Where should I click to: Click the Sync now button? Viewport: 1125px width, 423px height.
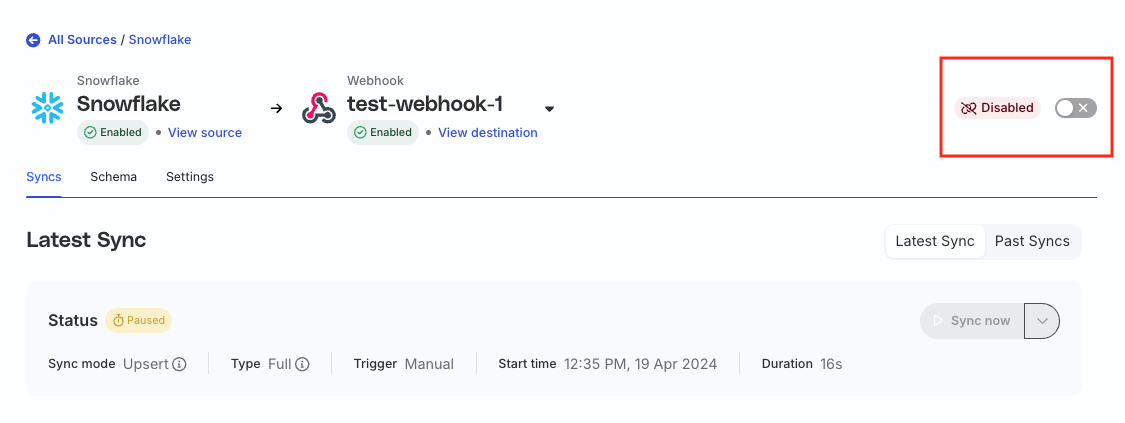(x=971, y=320)
